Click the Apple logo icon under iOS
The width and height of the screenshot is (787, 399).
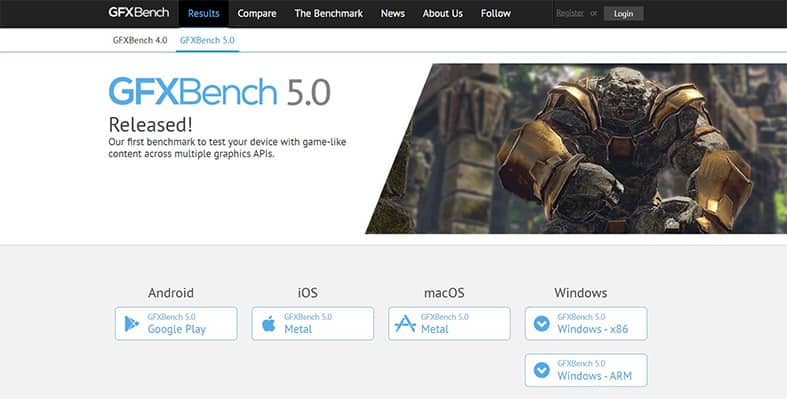[269, 324]
